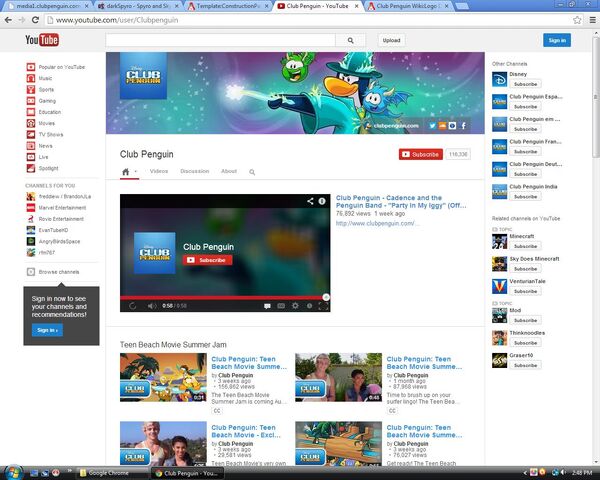
Task: Open Marvel Entertainment channel
Action: (x=56, y=207)
